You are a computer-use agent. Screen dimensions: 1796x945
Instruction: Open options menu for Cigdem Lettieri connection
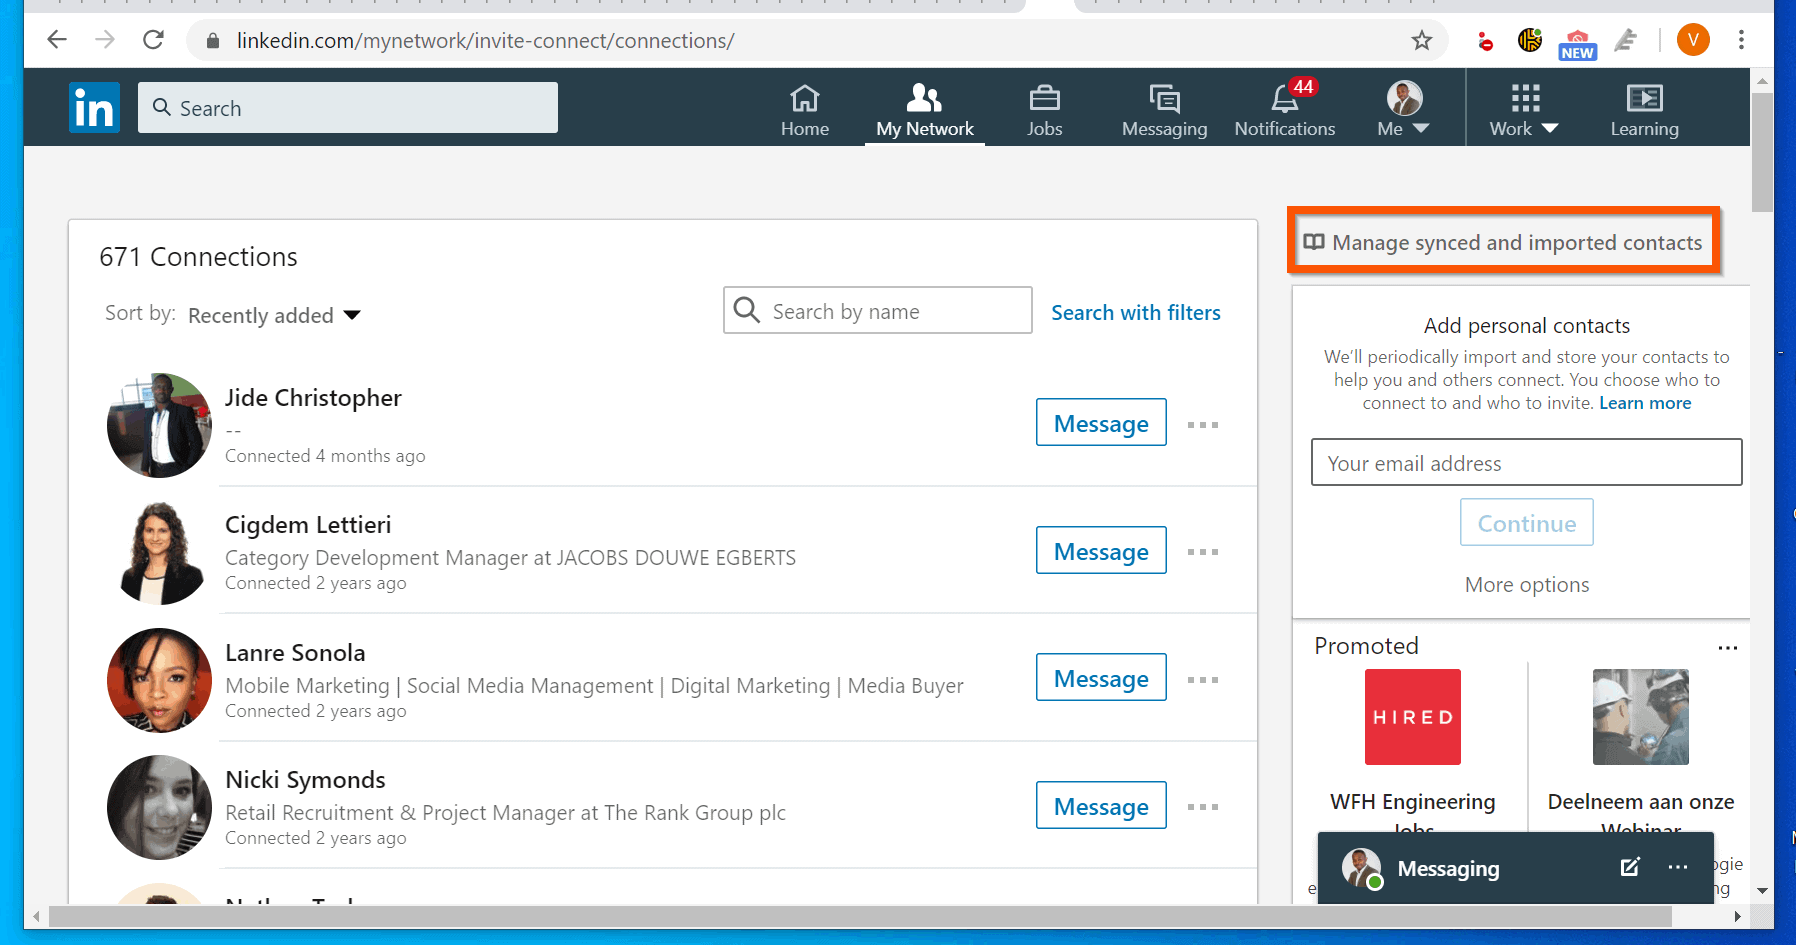[x=1203, y=551]
